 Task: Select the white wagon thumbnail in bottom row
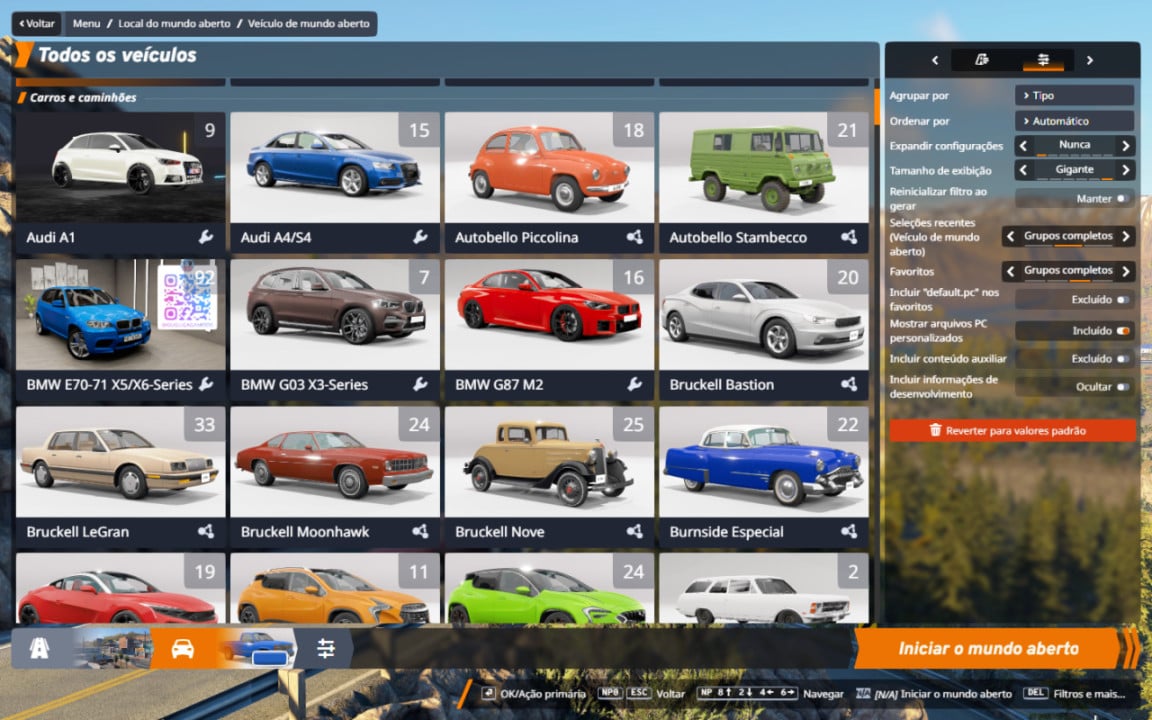pos(764,588)
